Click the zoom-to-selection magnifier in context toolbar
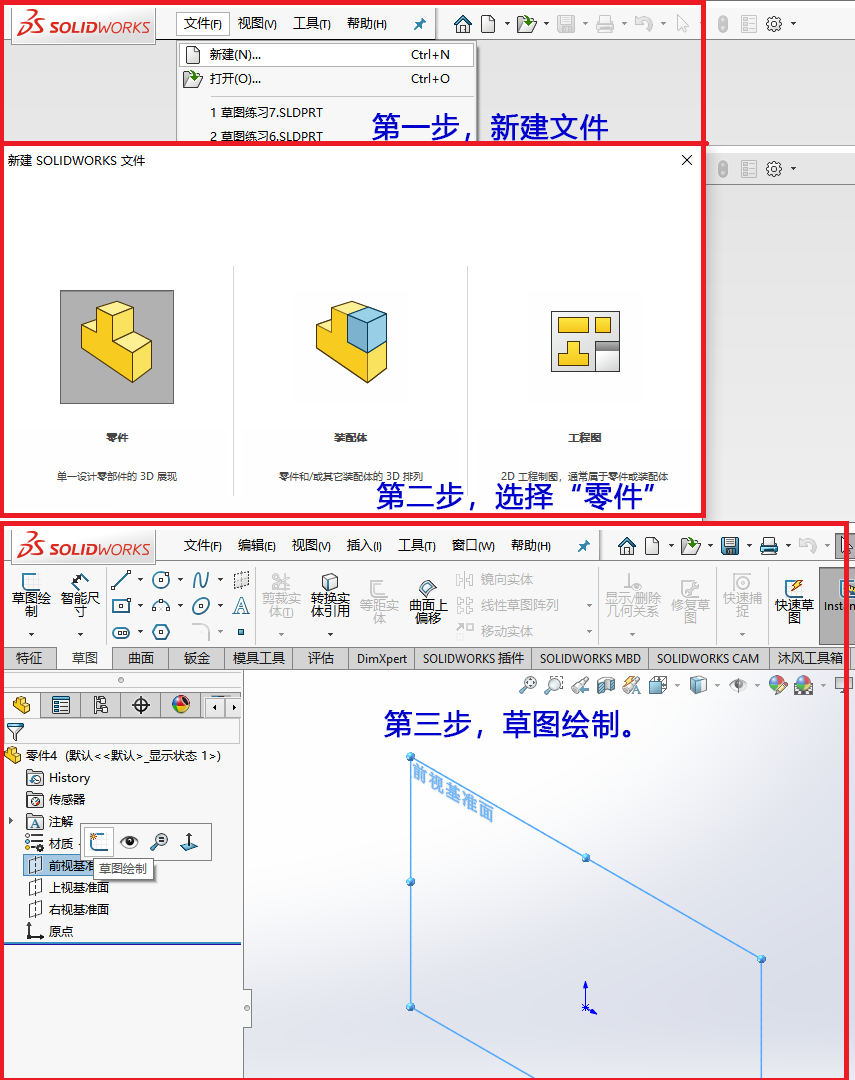 click(x=159, y=842)
